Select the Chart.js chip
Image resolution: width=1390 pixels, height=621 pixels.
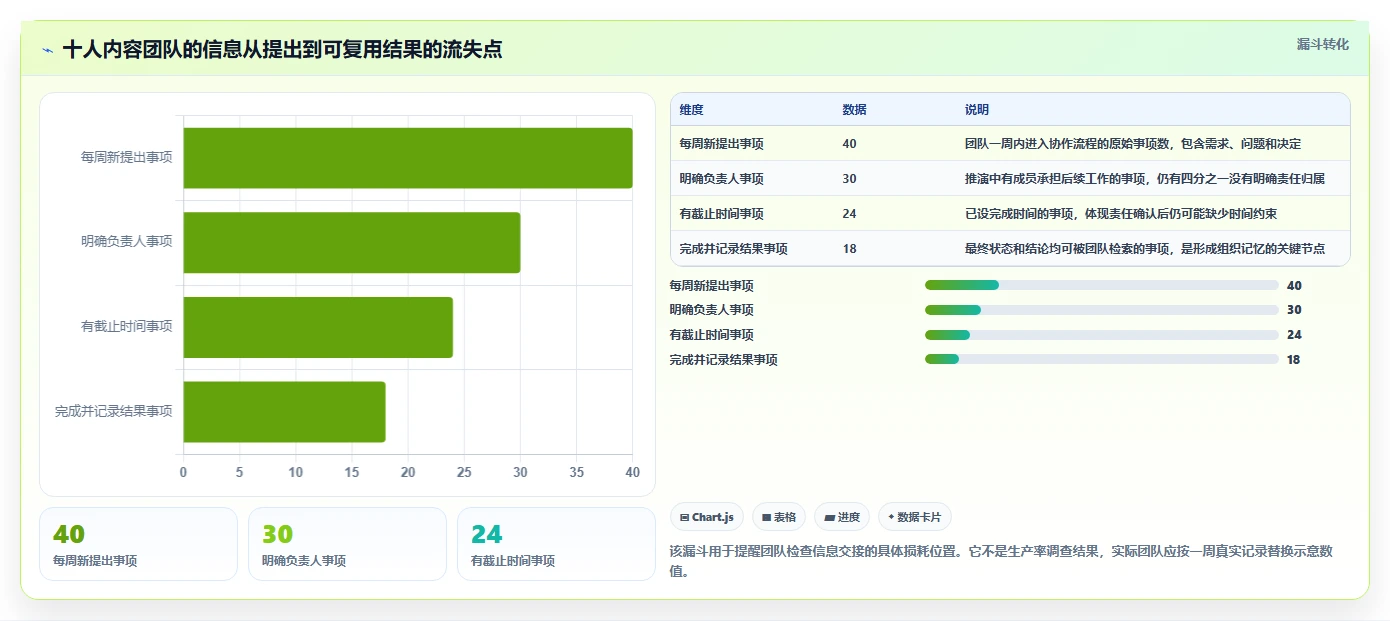click(x=707, y=517)
